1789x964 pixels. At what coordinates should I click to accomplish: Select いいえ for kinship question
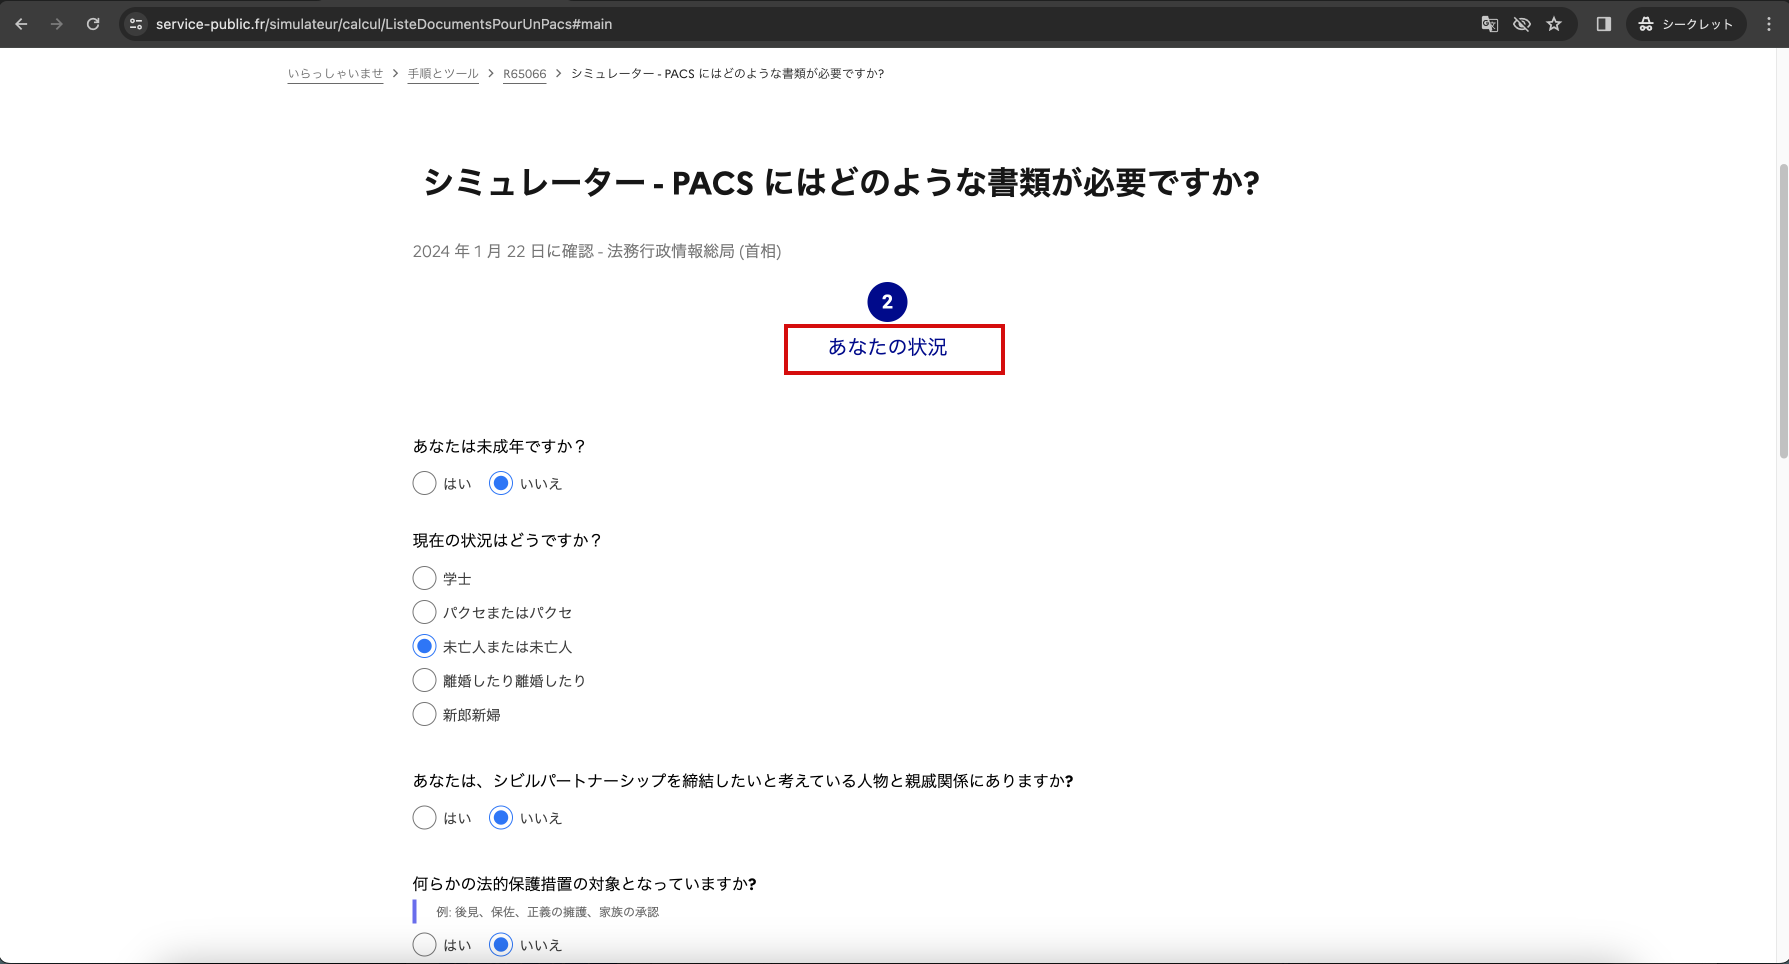pyautogui.click(x=501, y=818)
